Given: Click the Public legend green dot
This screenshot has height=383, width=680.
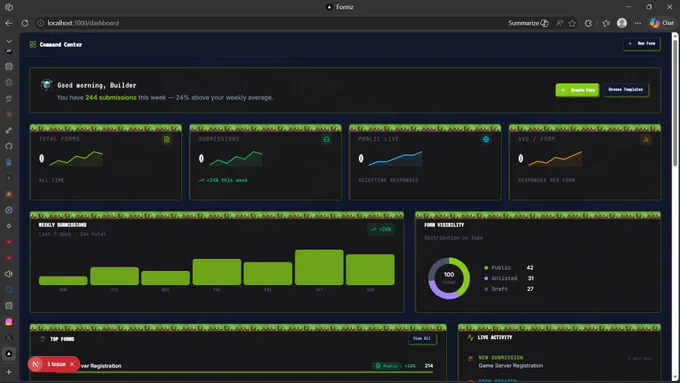Looking at the screenshot, I should pos(486,268).
